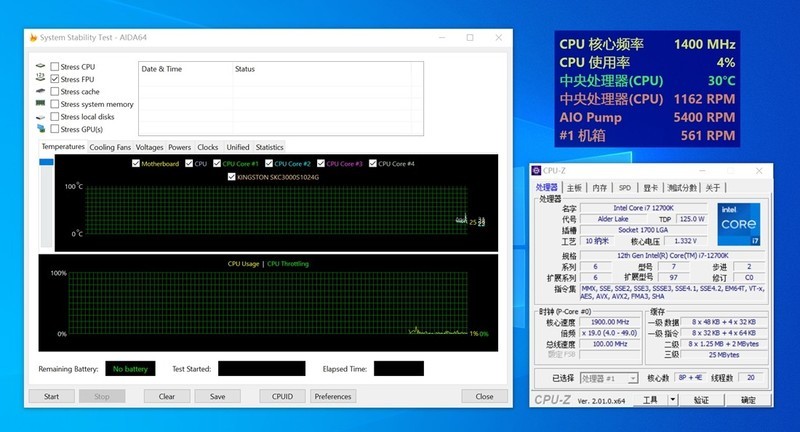800x432 pixels.
Task: Maximize the AIDA64 stability test window
Action: point(470,37)
